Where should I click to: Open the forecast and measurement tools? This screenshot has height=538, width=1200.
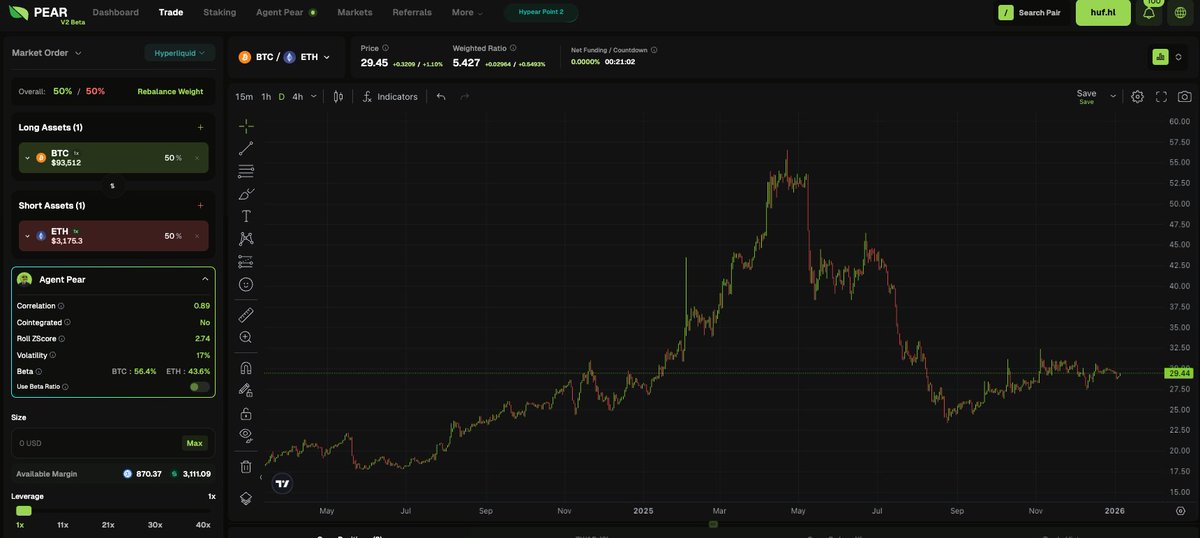(x=246, y=261)
